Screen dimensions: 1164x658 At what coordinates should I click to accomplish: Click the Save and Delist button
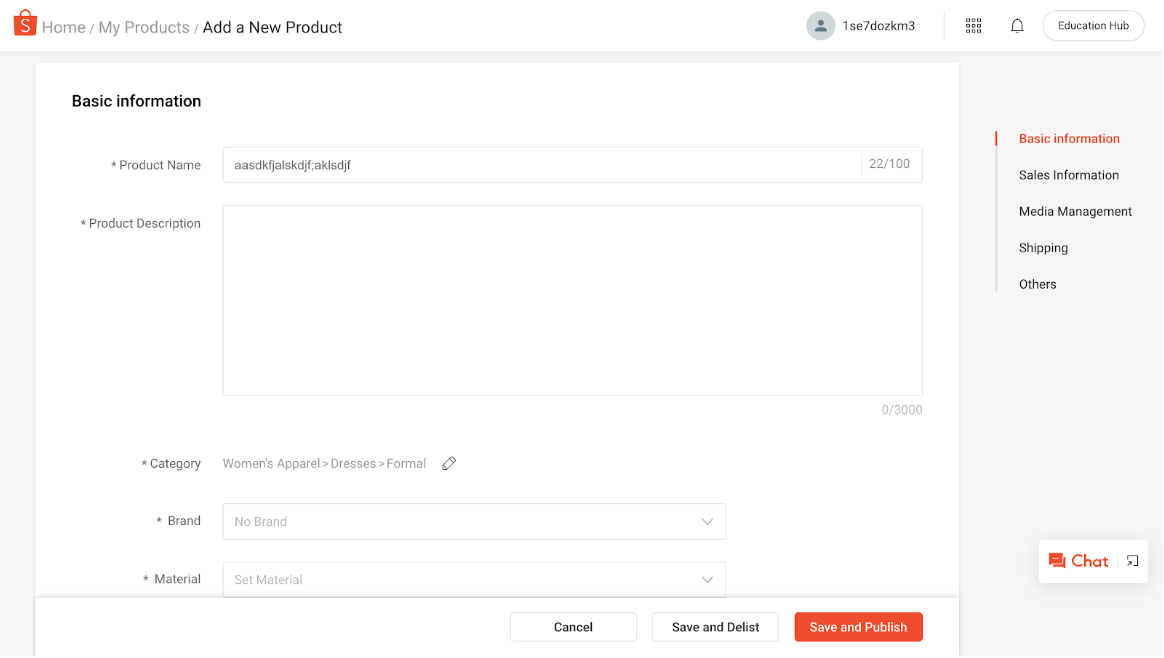[715, 626]
